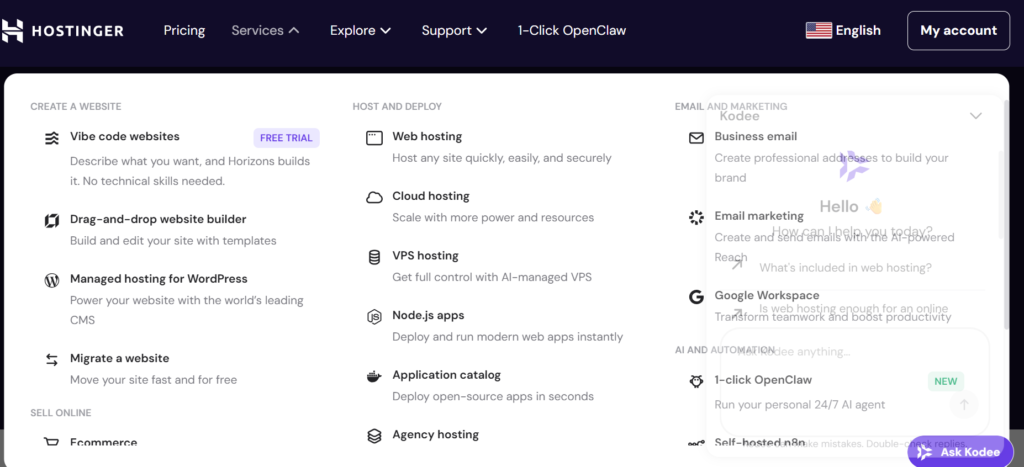This screenshot has height=467, width=1024.
Task: Switch language from English
Action: click(x=843, y=30)
